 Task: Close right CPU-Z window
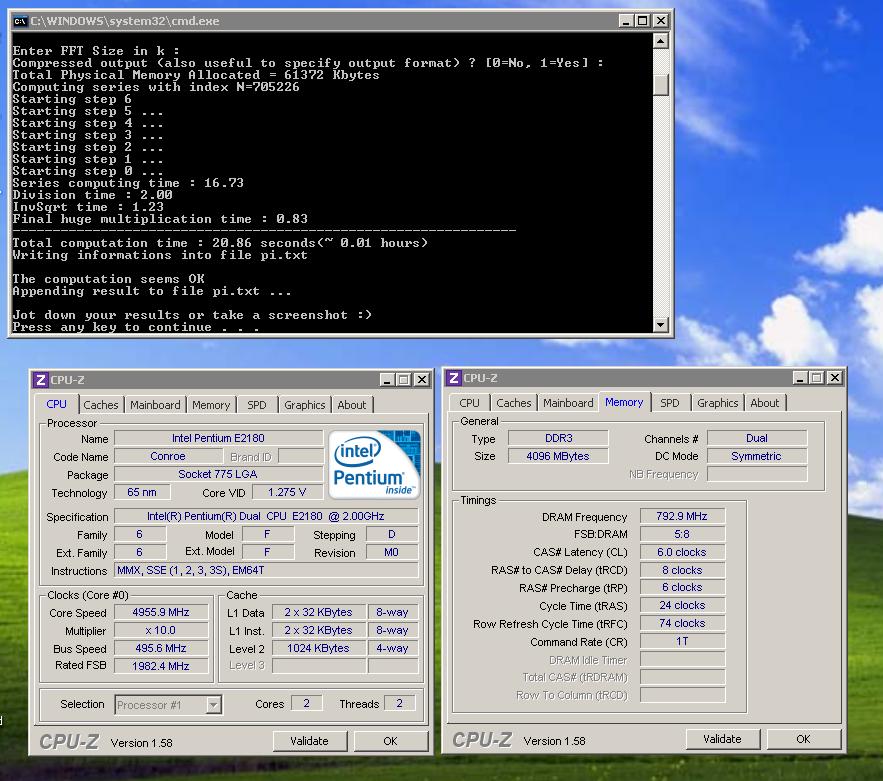click(835, 378)
